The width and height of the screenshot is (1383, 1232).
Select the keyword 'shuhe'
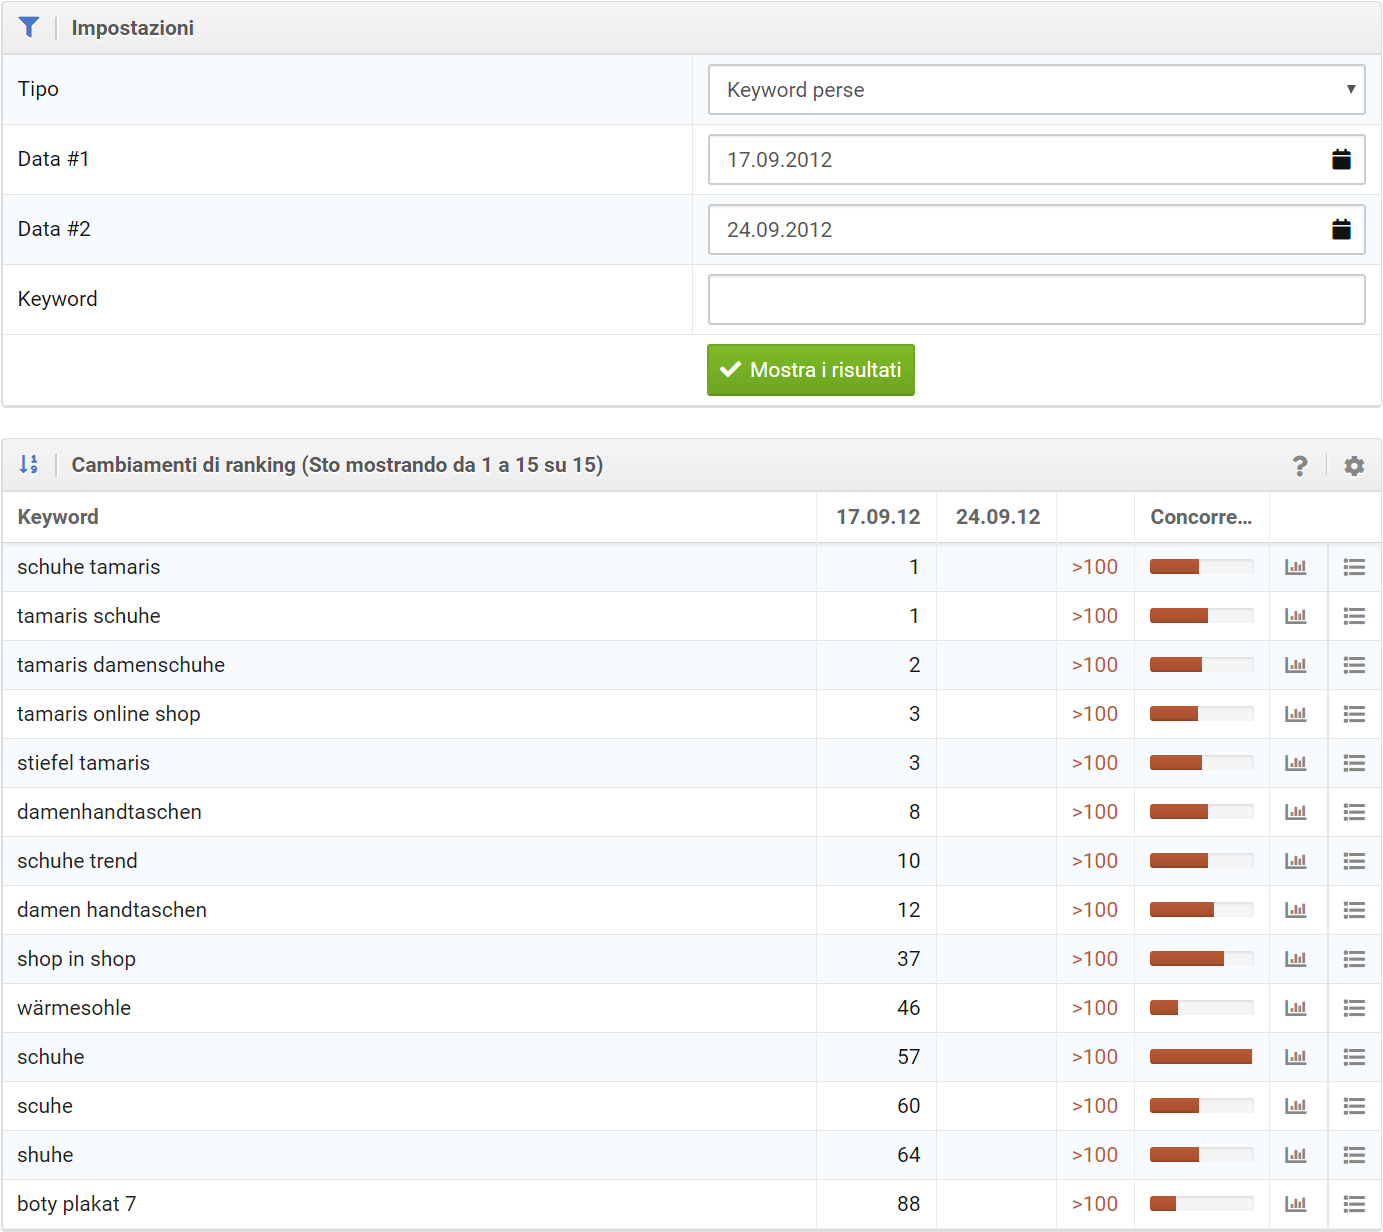click(x=45, y=1155)
